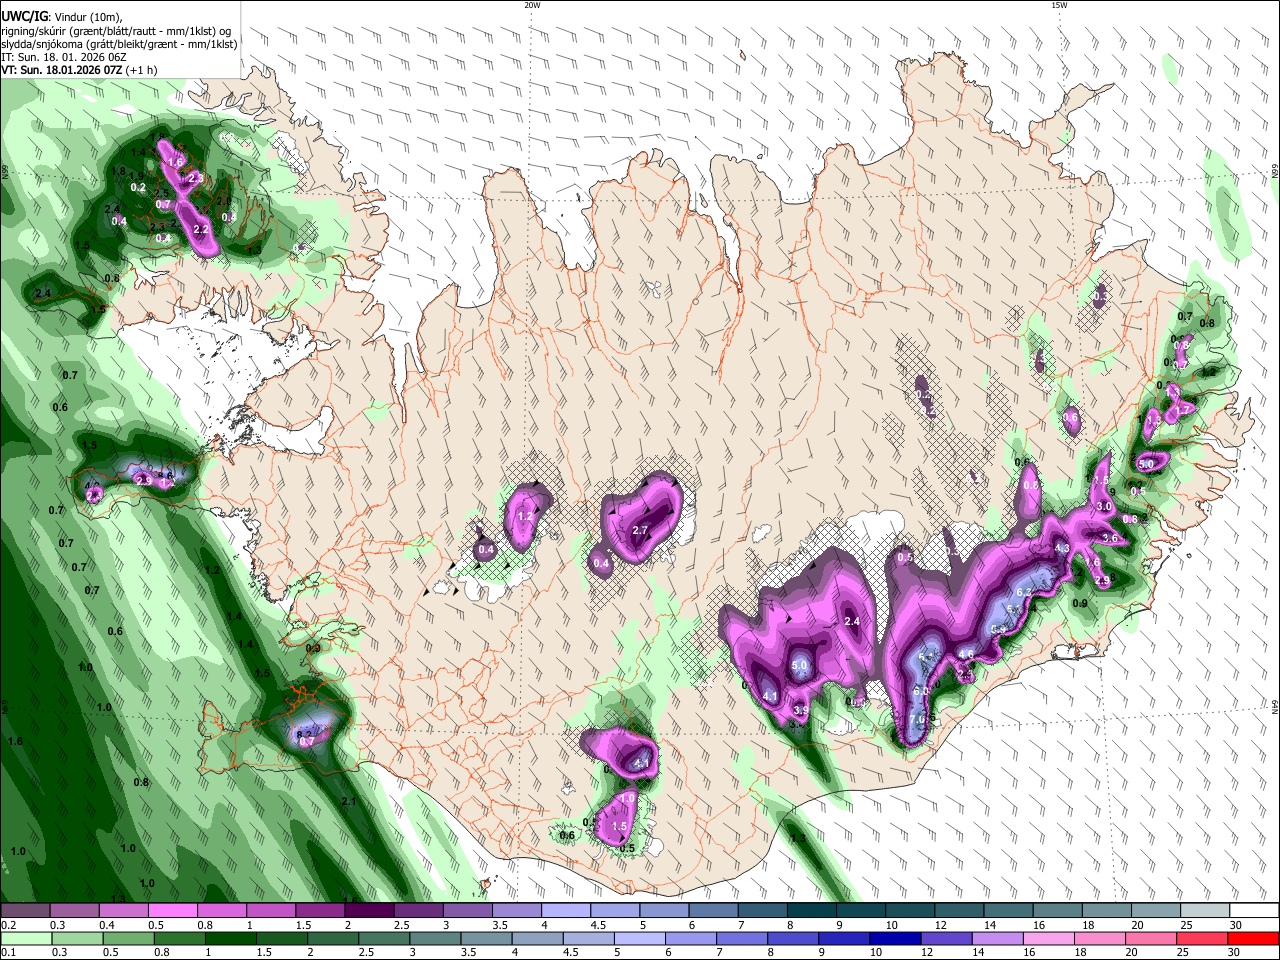Image resolution: width=1280 pixels, height=960 pixels.
Task: Select the "IT: Sun. 18. 01. 2026 06Z" line
Action: 63,57
